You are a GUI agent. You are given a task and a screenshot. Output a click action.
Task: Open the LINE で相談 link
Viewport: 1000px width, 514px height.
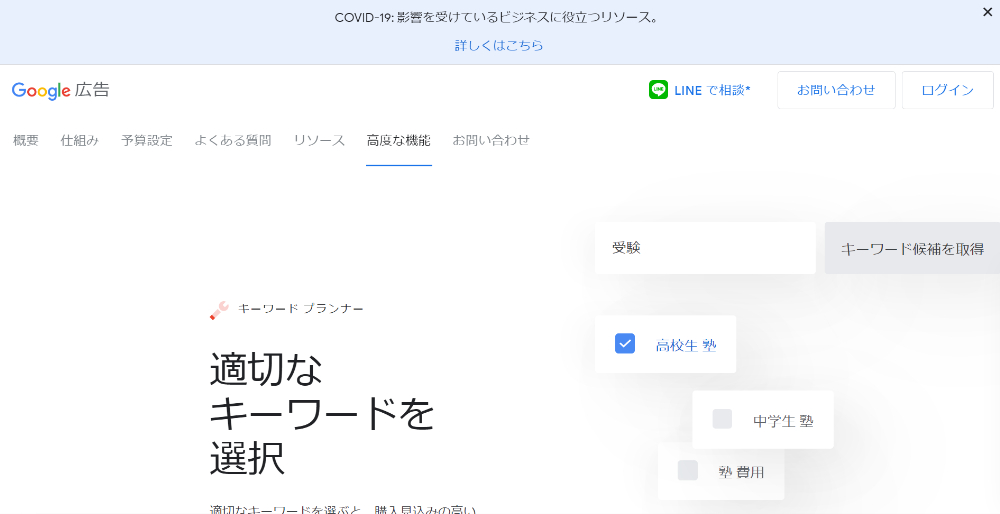(712, 91)
